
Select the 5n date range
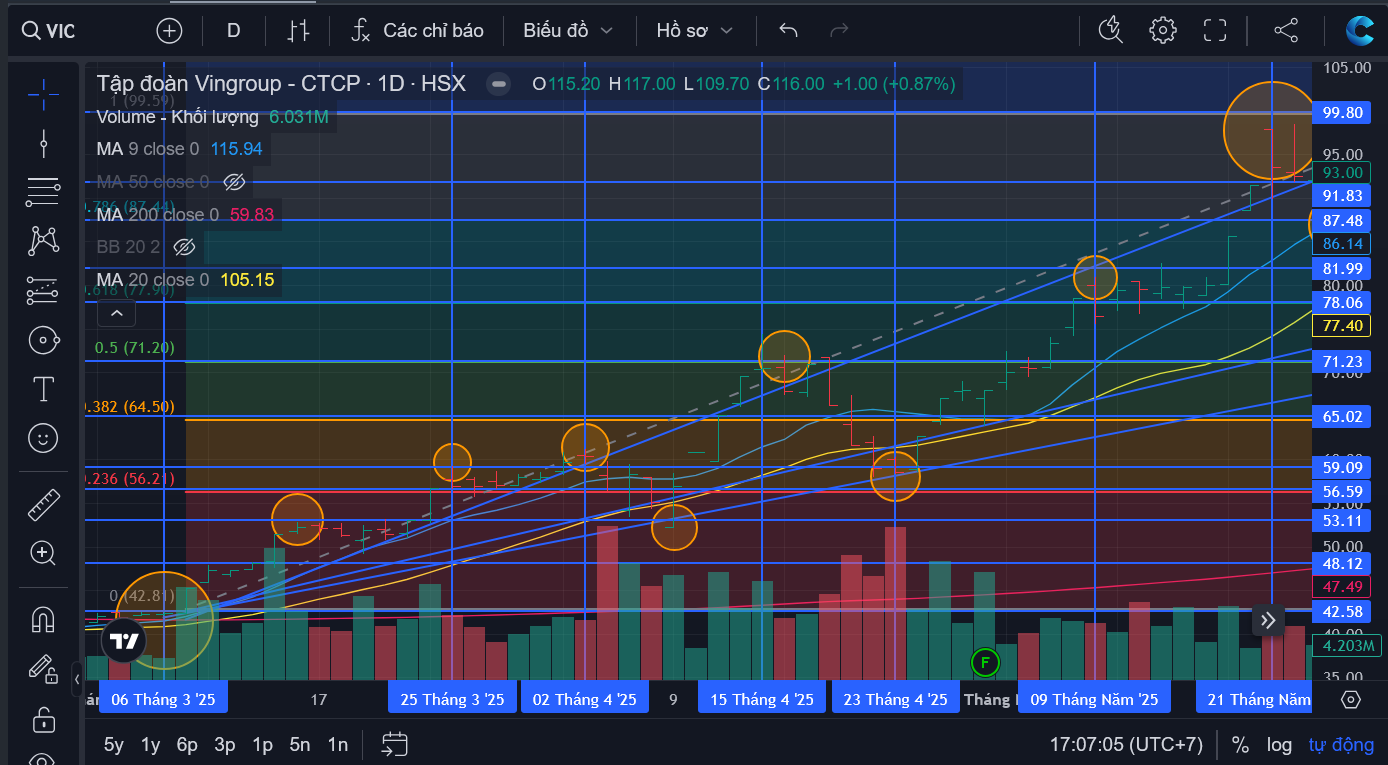pyautogui.click(x=300, y=744)
